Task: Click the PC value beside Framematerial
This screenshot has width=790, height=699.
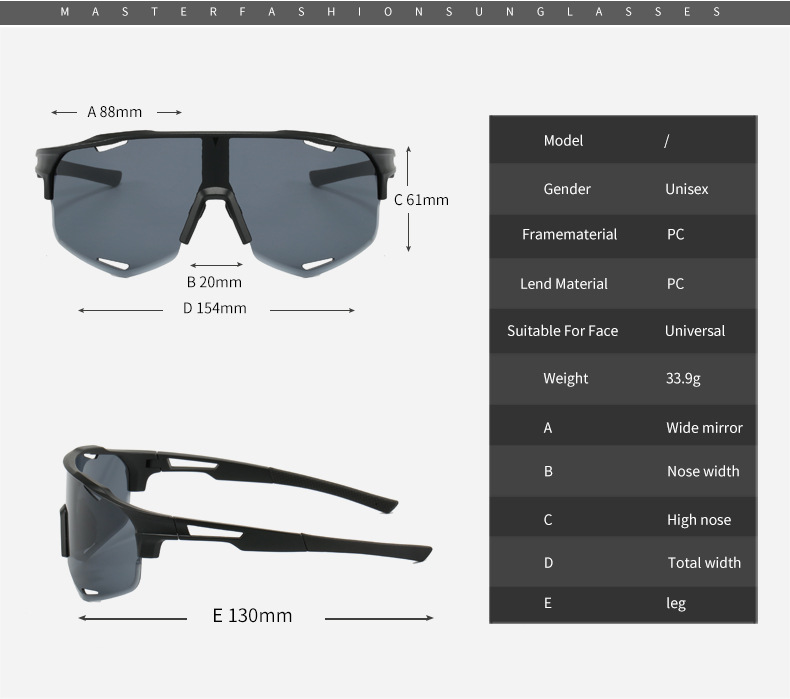Action: tap(675, 234)
